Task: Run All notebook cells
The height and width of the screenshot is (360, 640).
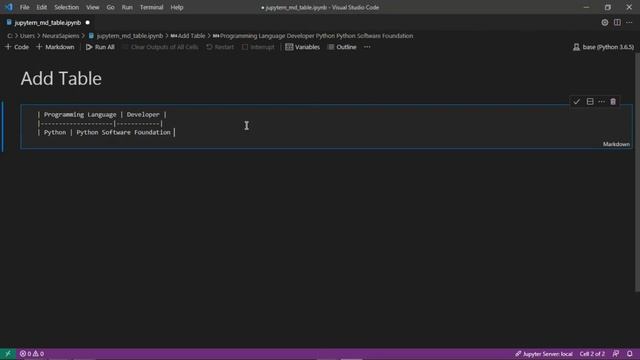Action: tap(100, 47)
